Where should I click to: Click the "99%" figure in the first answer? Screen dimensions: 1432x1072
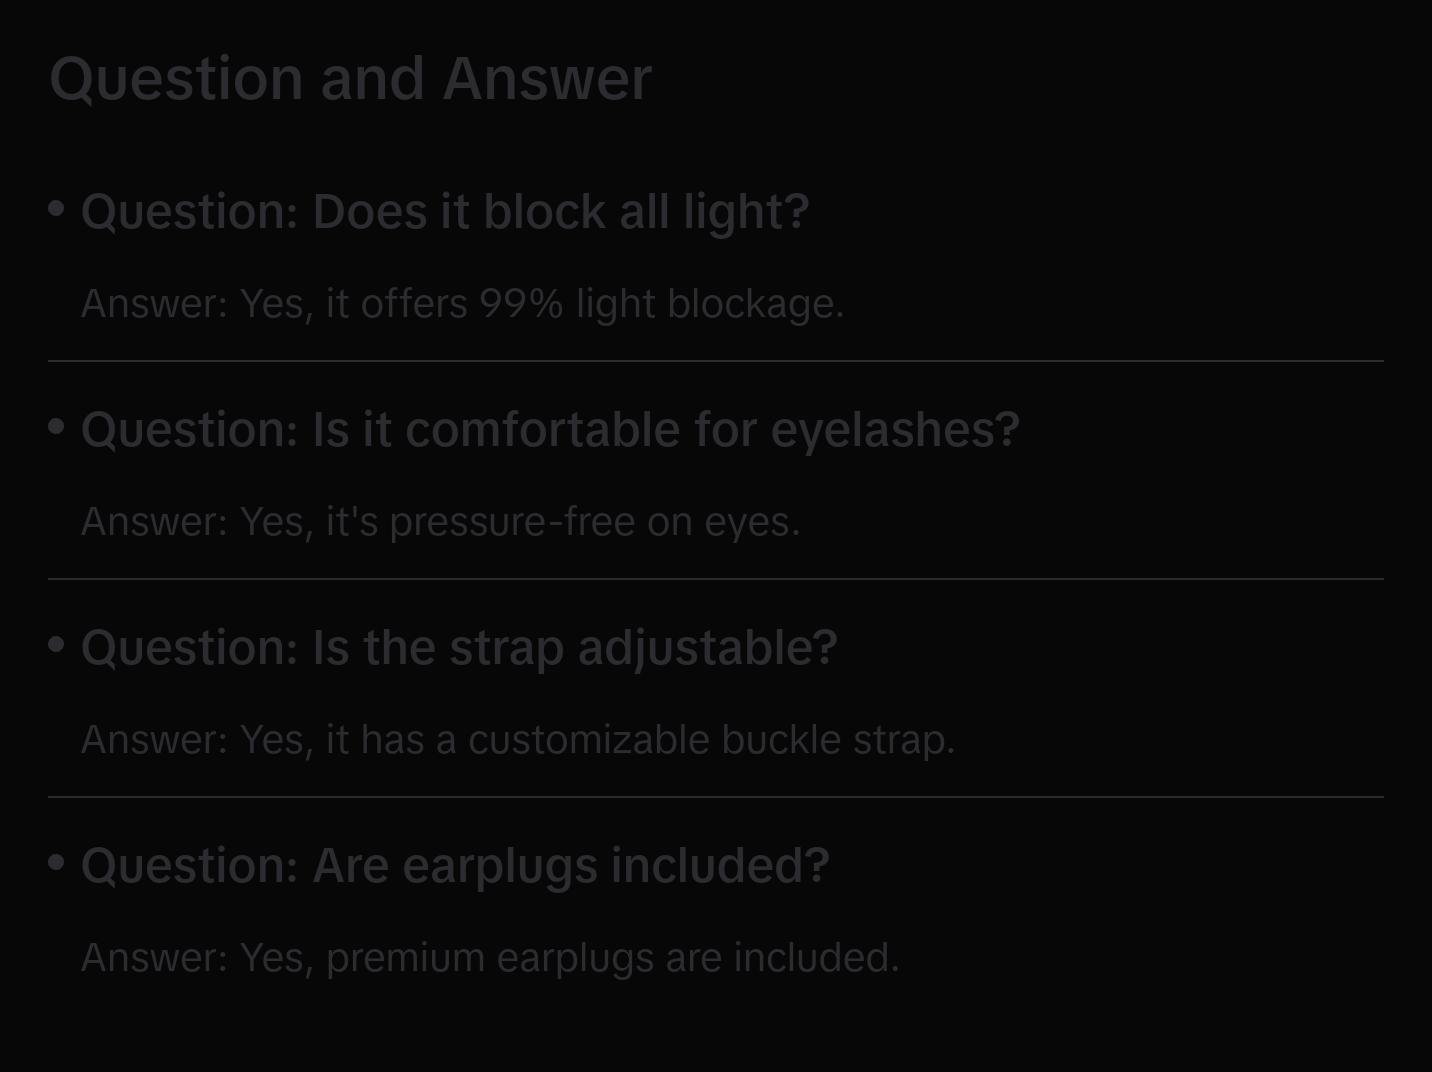(521, 304)
